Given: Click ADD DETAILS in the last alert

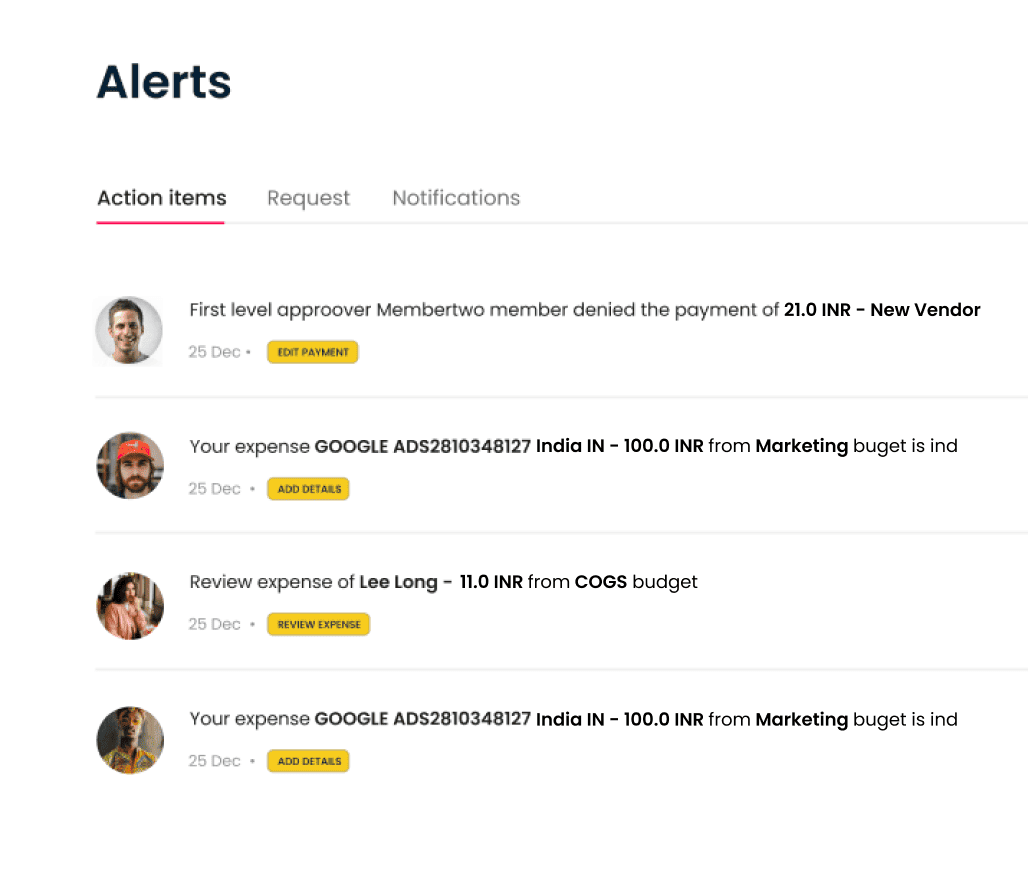Looking at the screenshot, I should click(308, 761).
